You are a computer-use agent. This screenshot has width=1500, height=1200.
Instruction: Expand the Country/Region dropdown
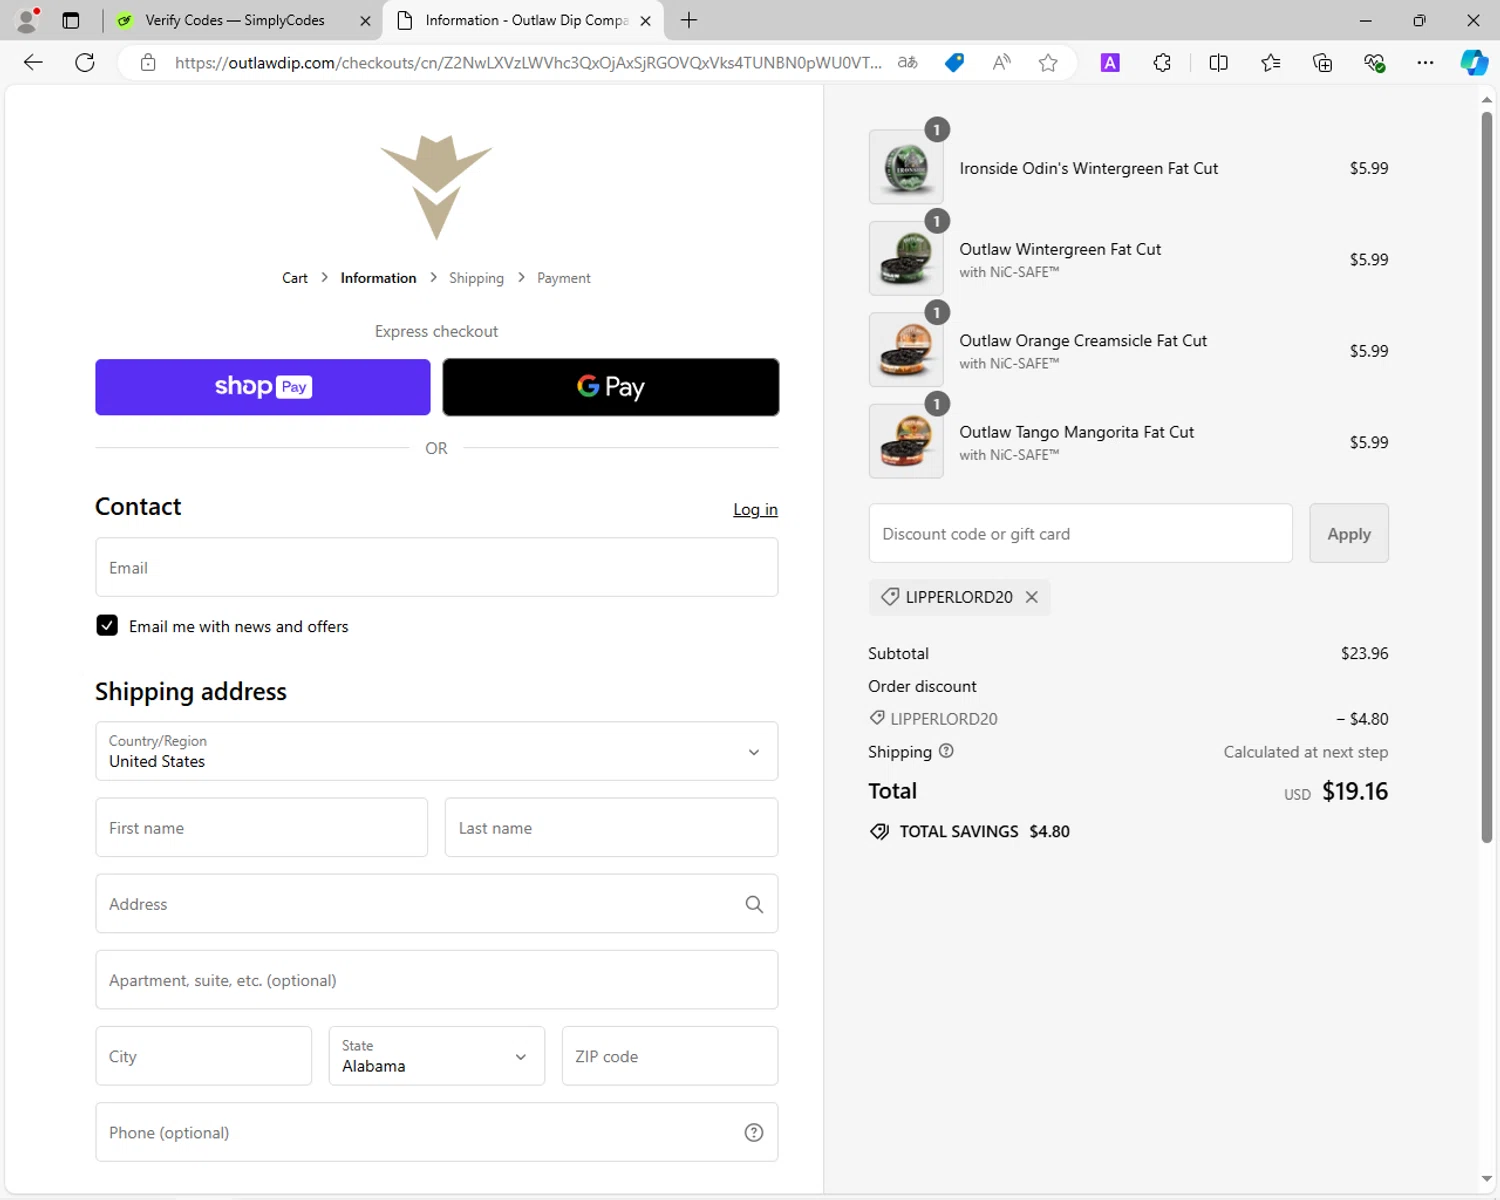click(437, 751)
